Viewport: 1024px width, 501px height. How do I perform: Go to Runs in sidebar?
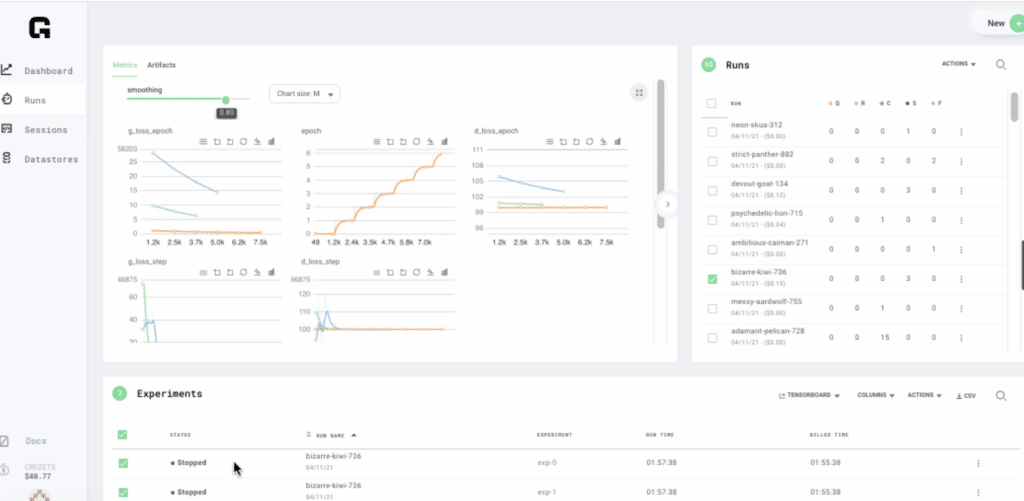[x=42, y=100]
